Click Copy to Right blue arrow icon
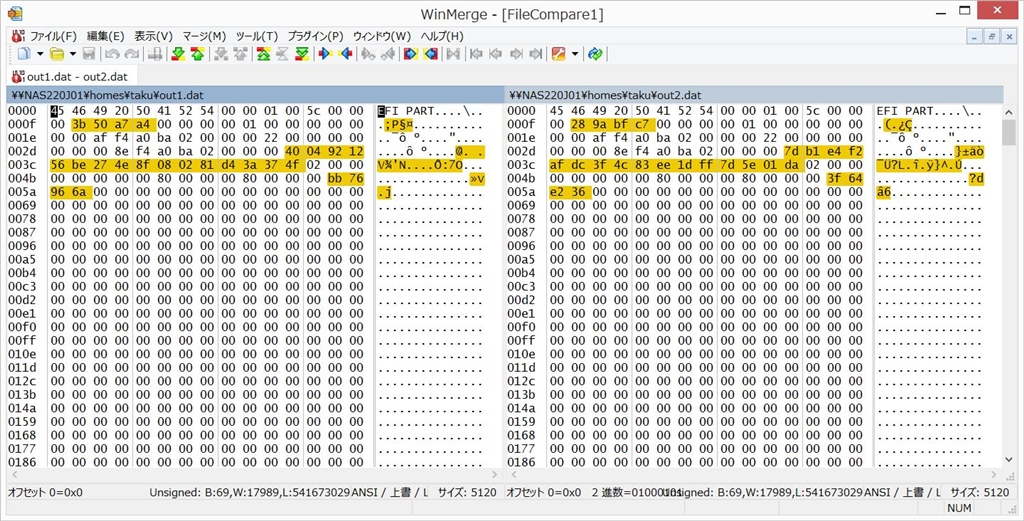The image size is (1024, 521). (325, 54)
